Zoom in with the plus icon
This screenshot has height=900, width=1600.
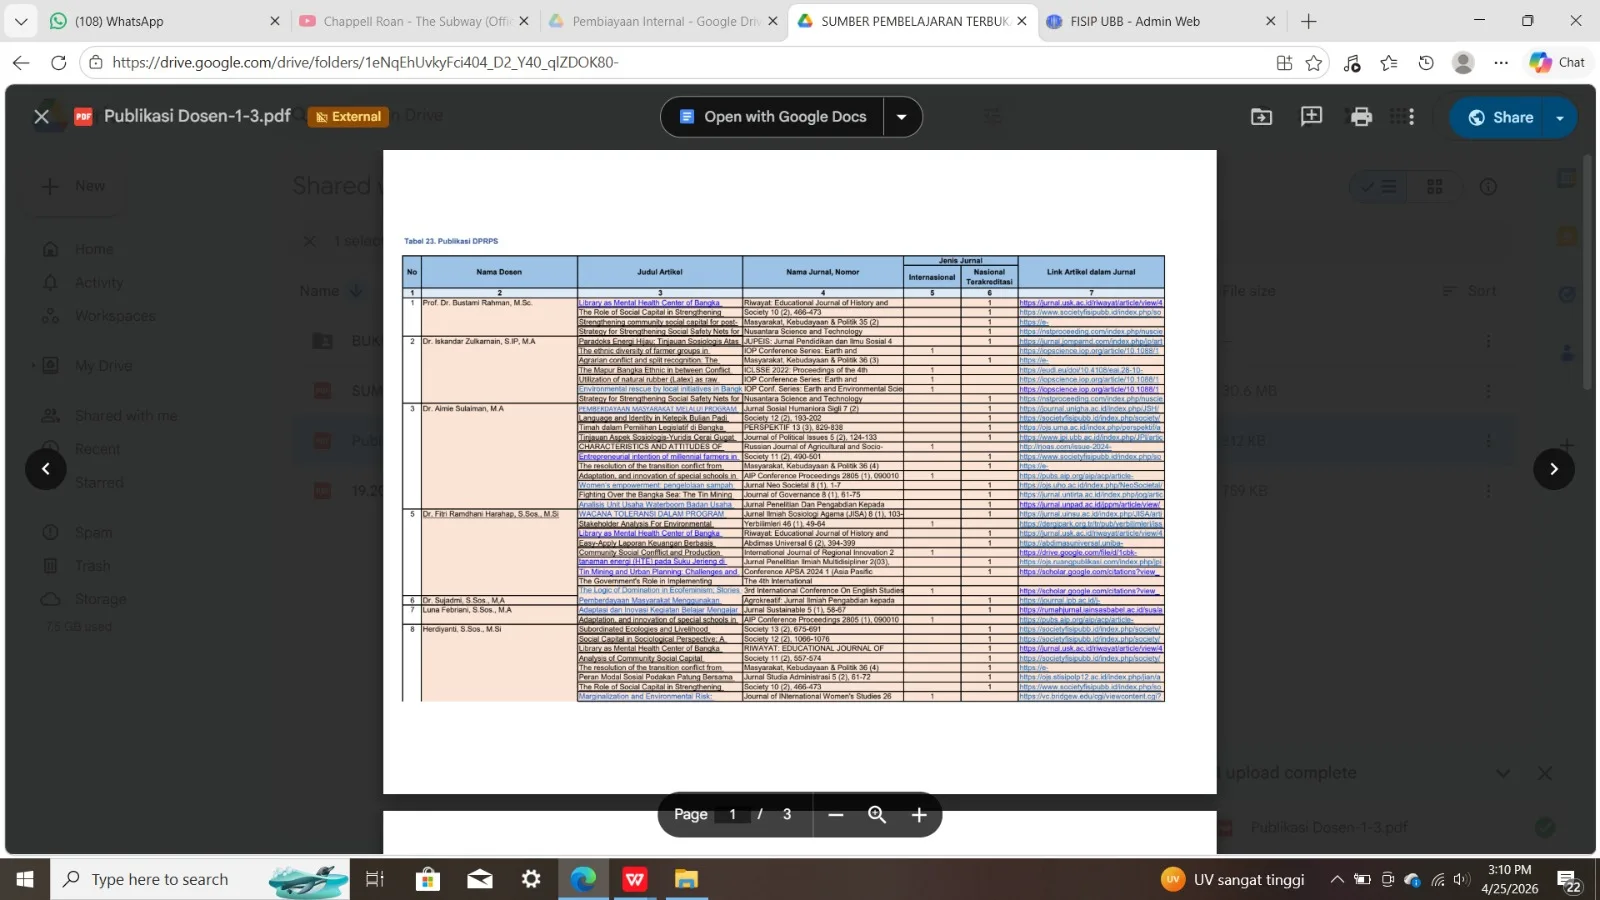[x=919, y=815]
